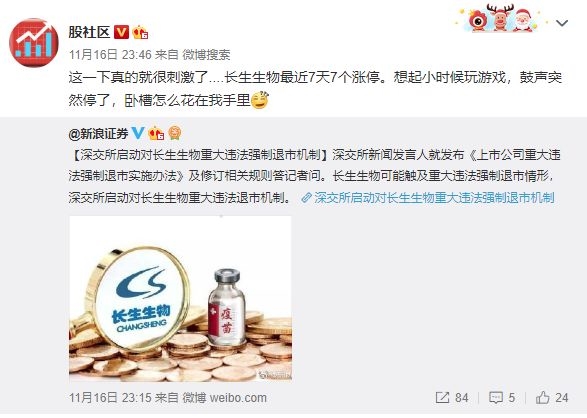Click the 股社区 username

[x=89, y=32]
